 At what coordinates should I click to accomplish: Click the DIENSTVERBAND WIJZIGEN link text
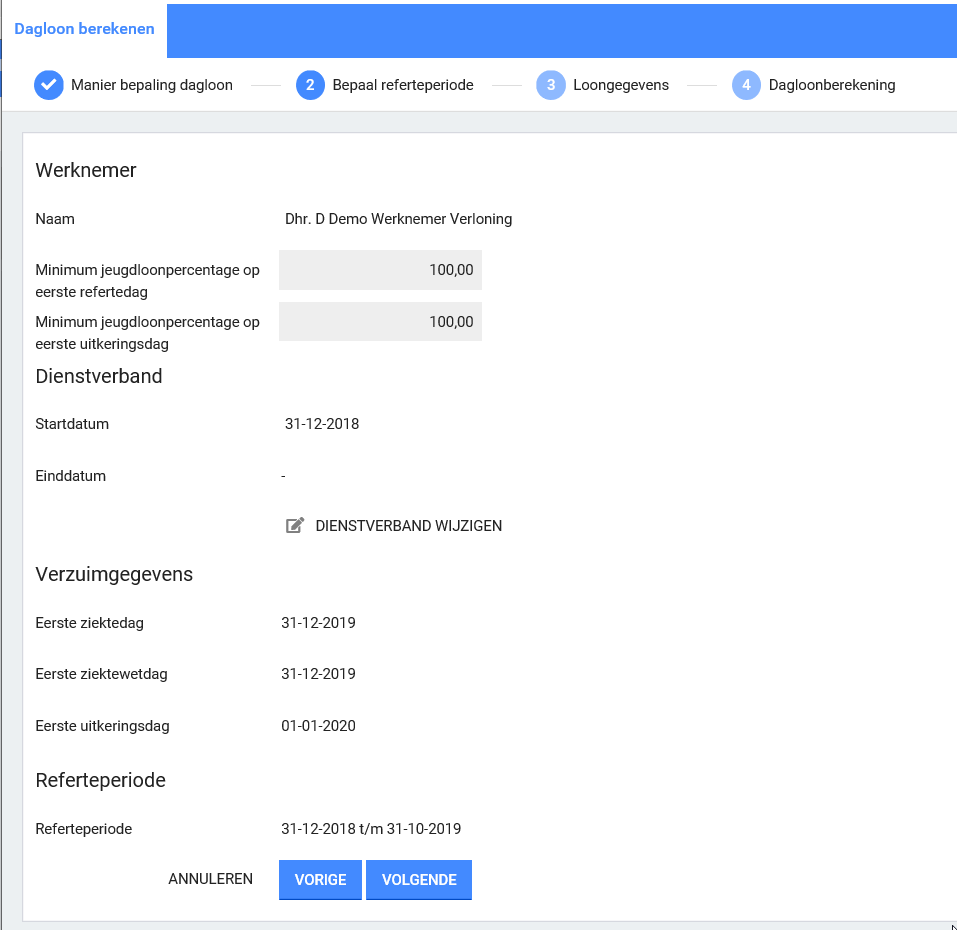click(x=408, y=525)
